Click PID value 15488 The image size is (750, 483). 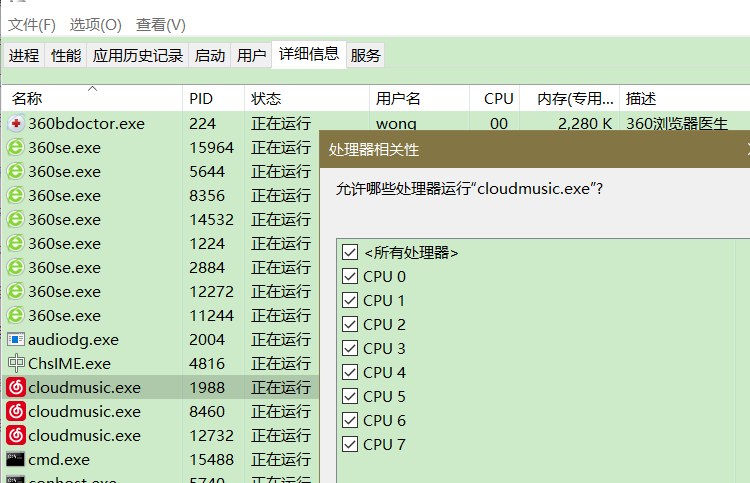(211, 460)
